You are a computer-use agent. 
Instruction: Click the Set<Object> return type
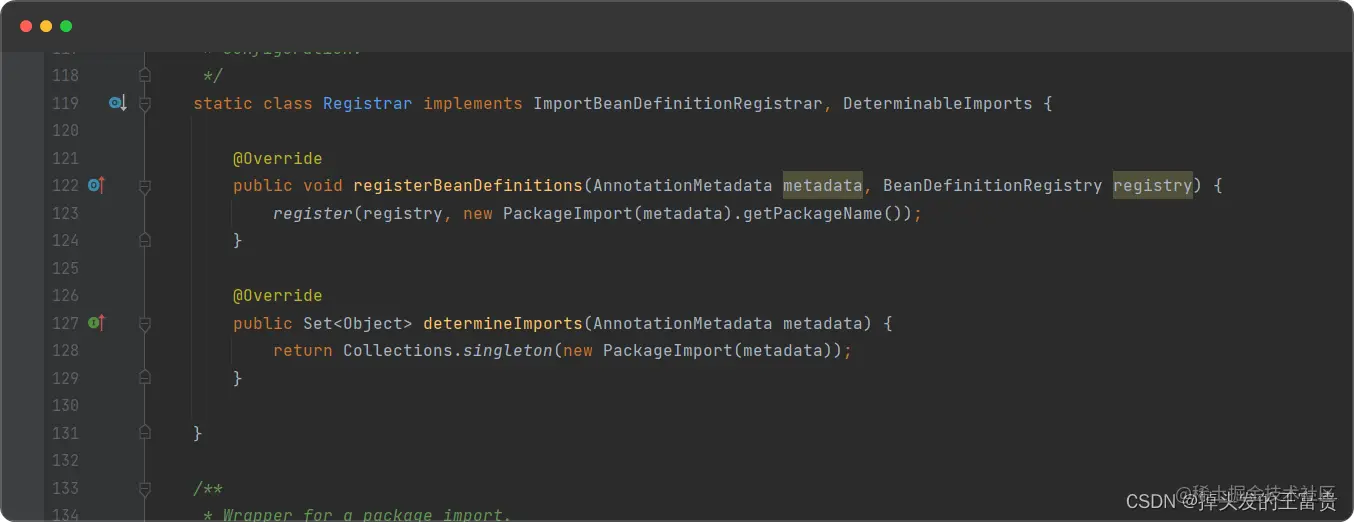coord(357,323)
